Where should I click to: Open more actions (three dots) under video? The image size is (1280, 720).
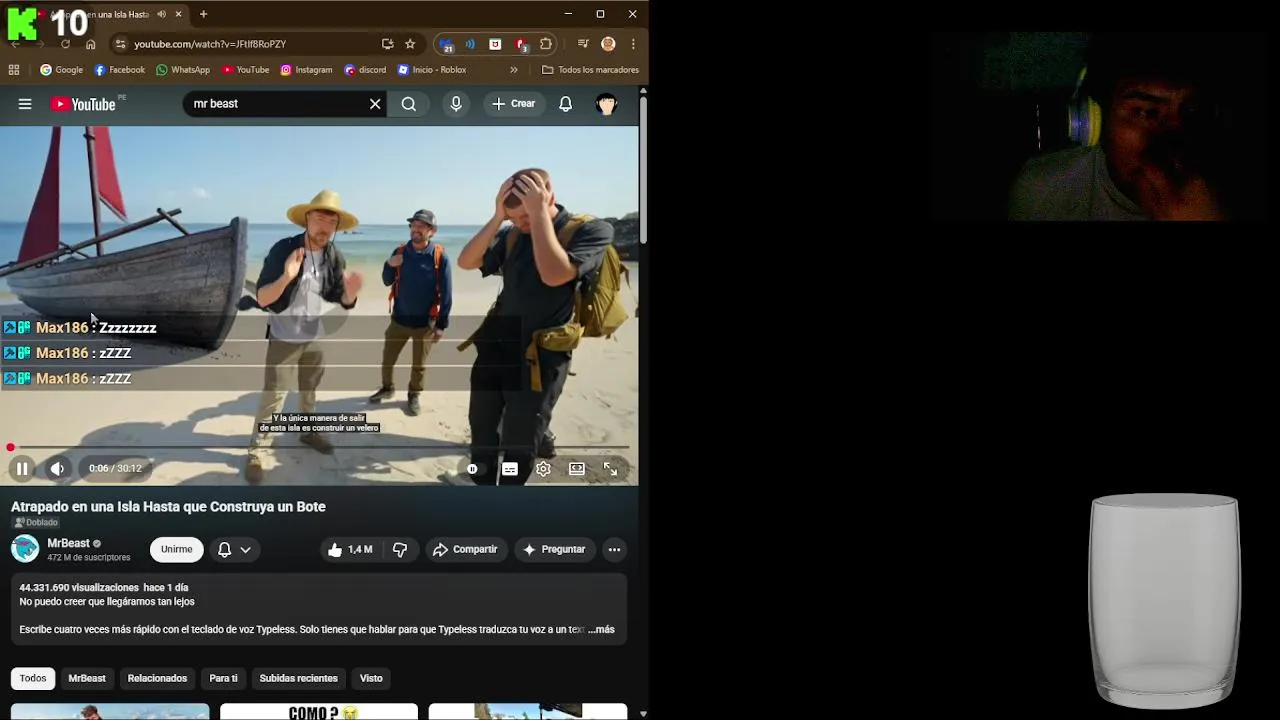[x=615, y=549]
